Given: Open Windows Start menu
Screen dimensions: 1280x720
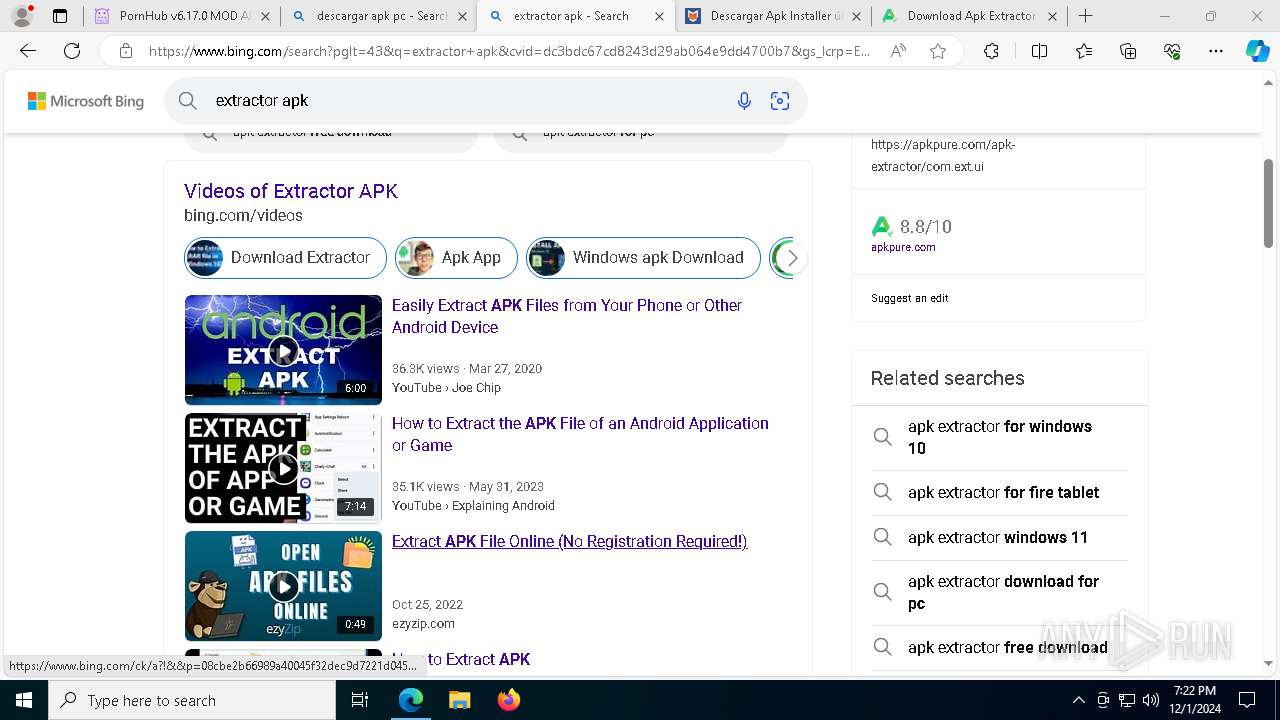Looking at the screenshot, I should coord(23,700).
